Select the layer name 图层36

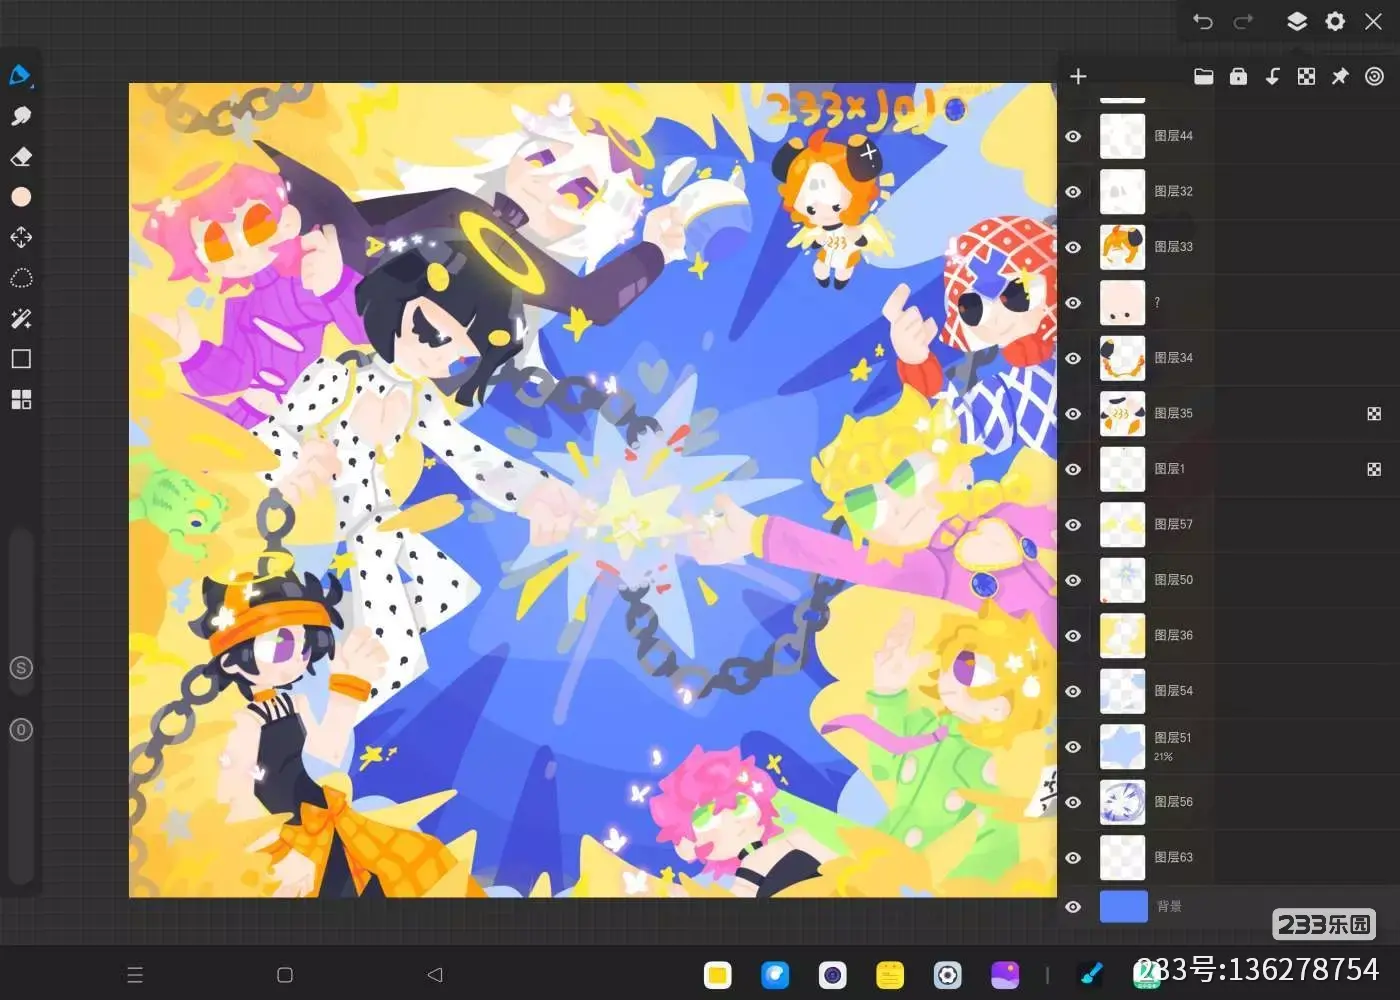pyautogui.click(x=1173, y=635)
